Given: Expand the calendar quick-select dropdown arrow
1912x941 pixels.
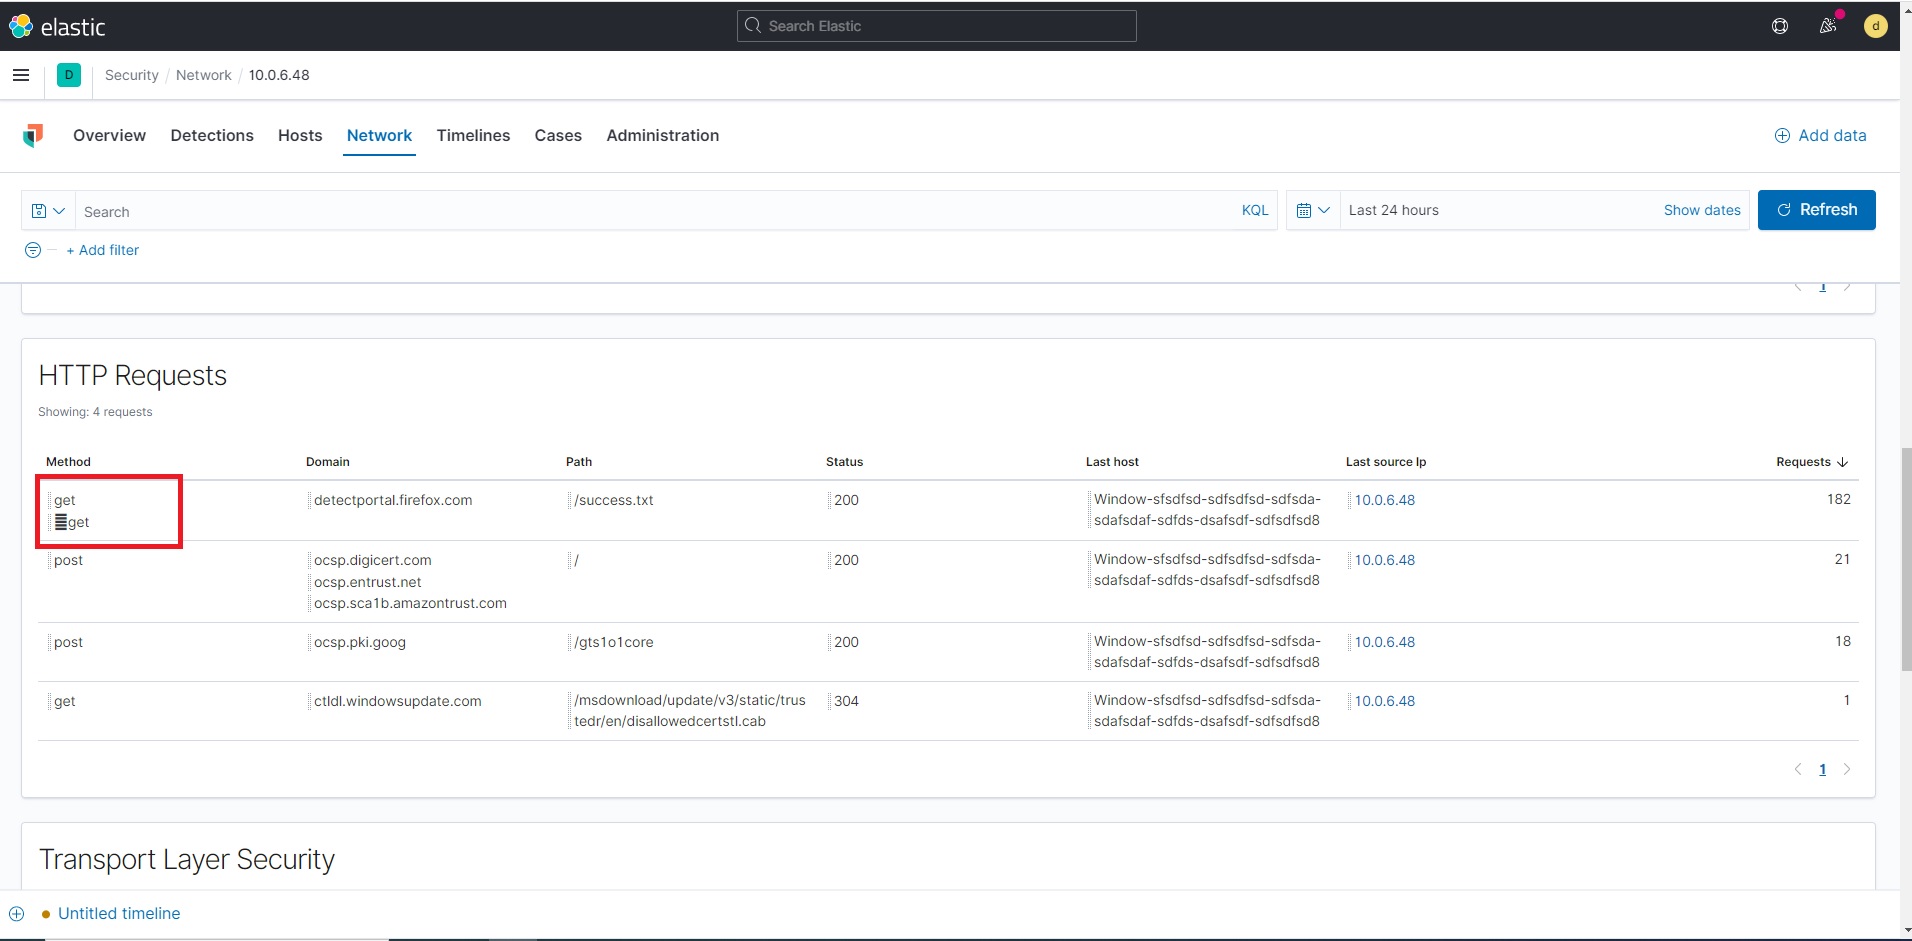Looking at the screenshot, I should 1324,210.
